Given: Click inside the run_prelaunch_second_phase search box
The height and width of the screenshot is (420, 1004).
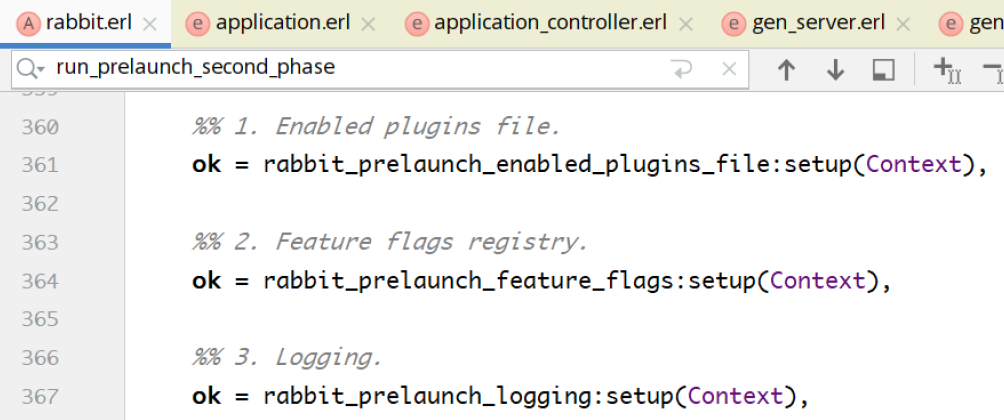Looking at the screenshot, I should (x=350, y=69).
